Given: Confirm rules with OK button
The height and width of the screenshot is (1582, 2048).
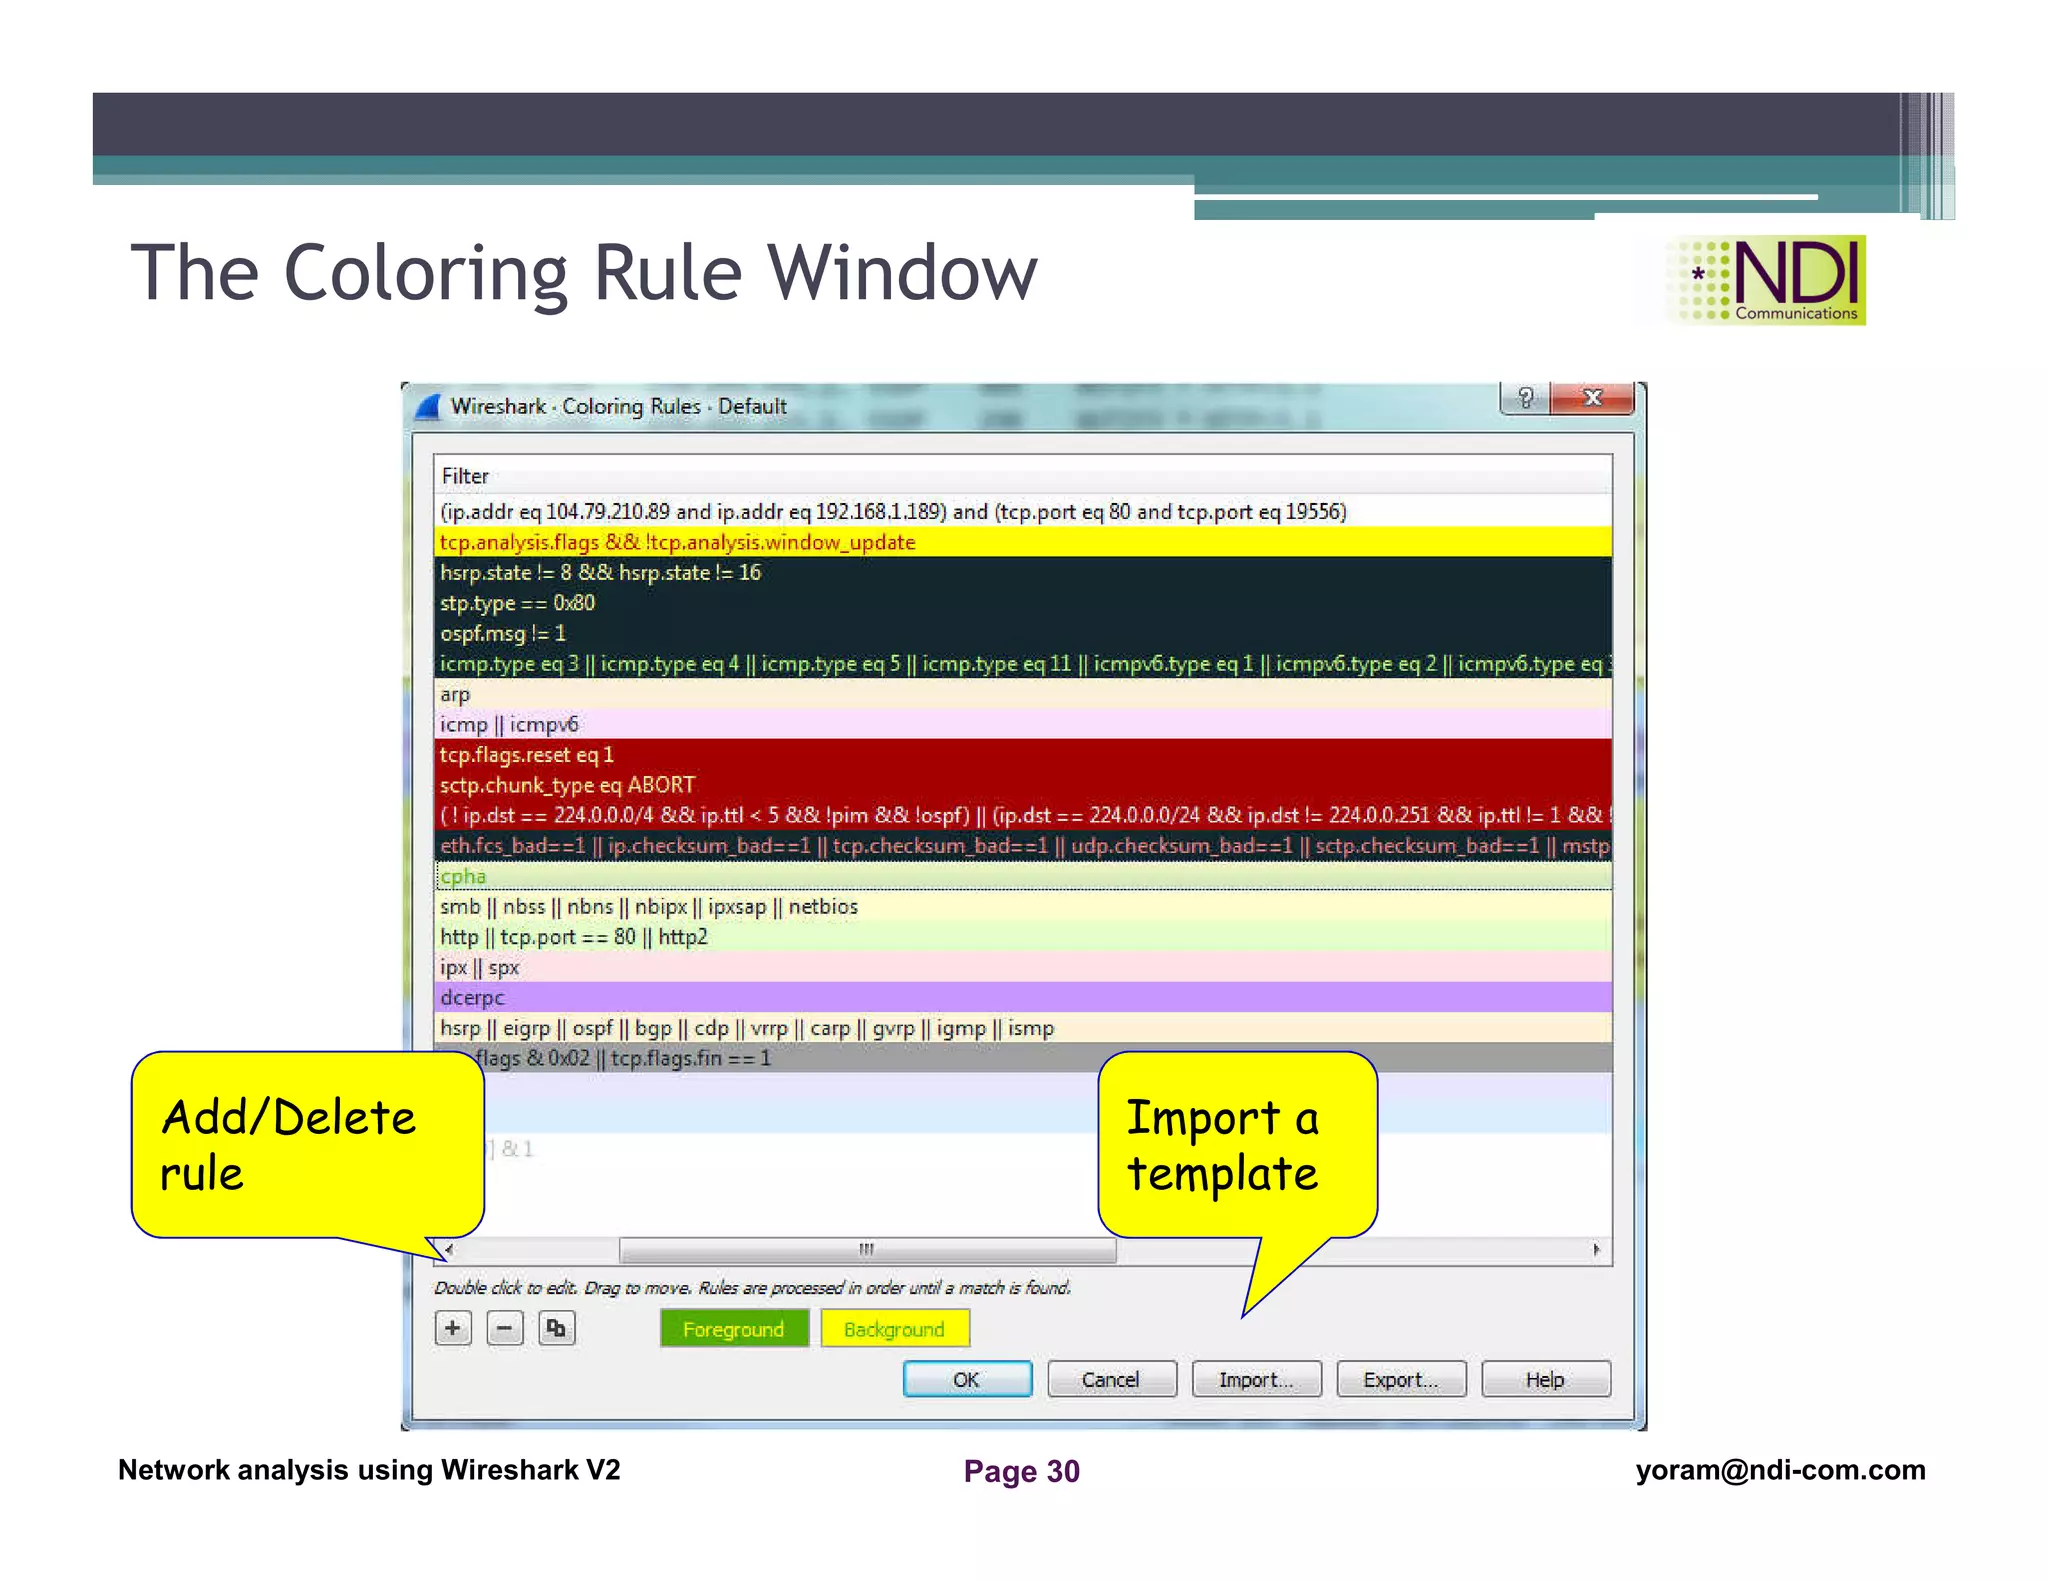Looking at the screenshot, I should coord(967,1379).
